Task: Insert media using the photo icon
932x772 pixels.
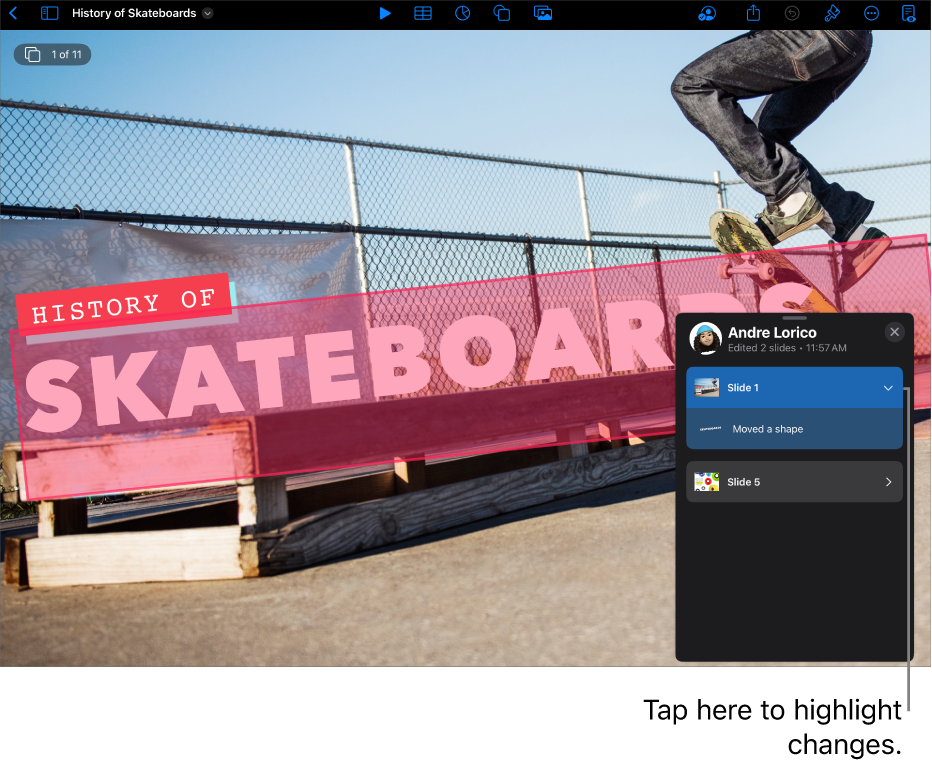Action: point(543,14)
